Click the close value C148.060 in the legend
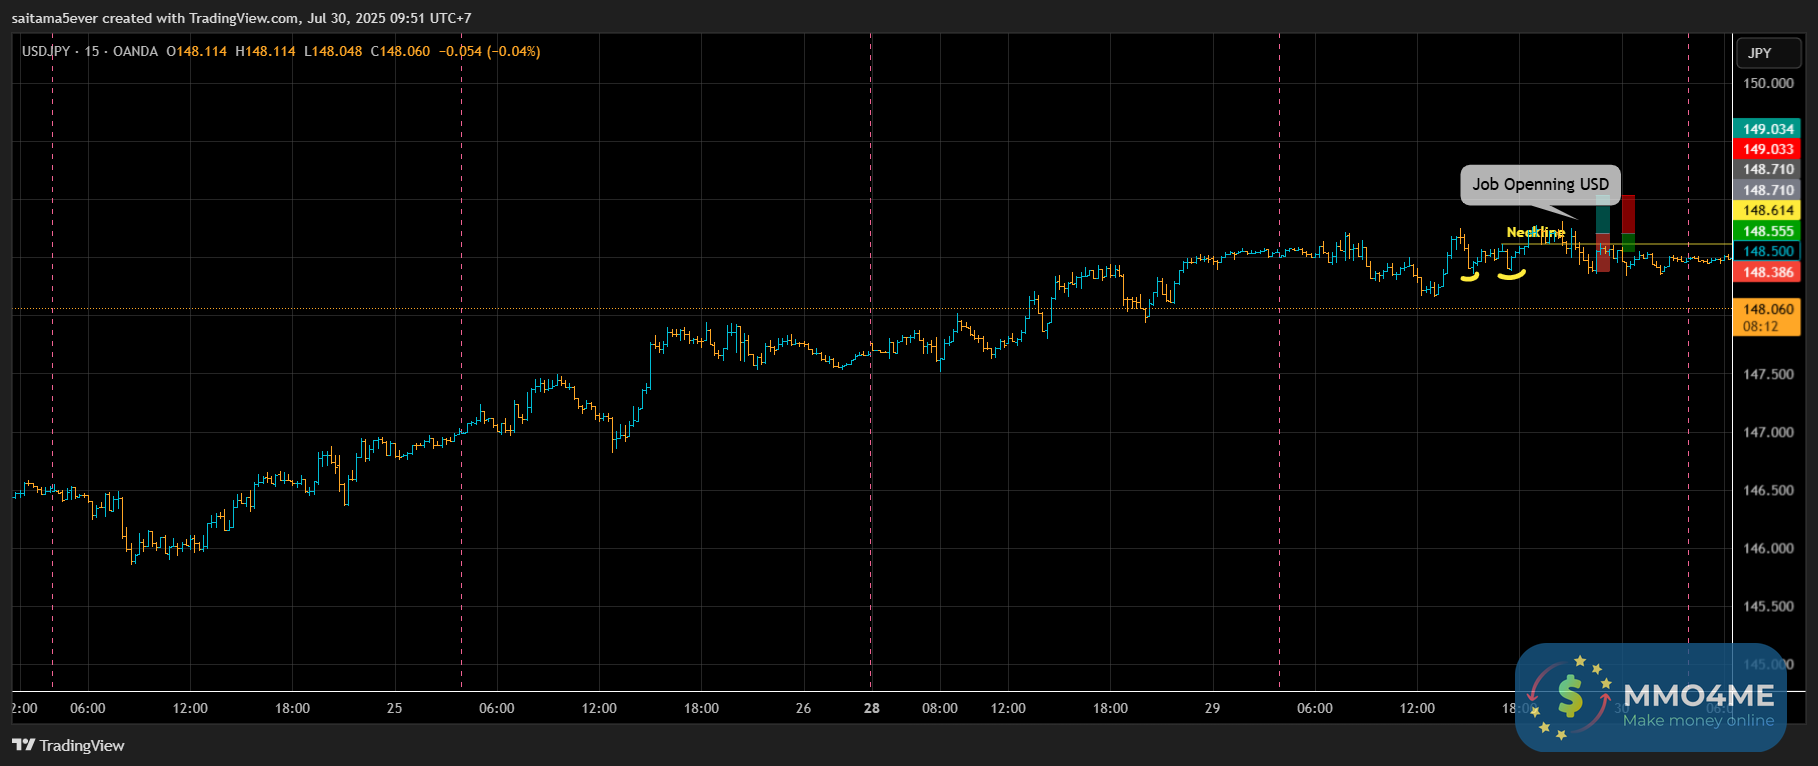1818x766 pixels. point(400,51)
